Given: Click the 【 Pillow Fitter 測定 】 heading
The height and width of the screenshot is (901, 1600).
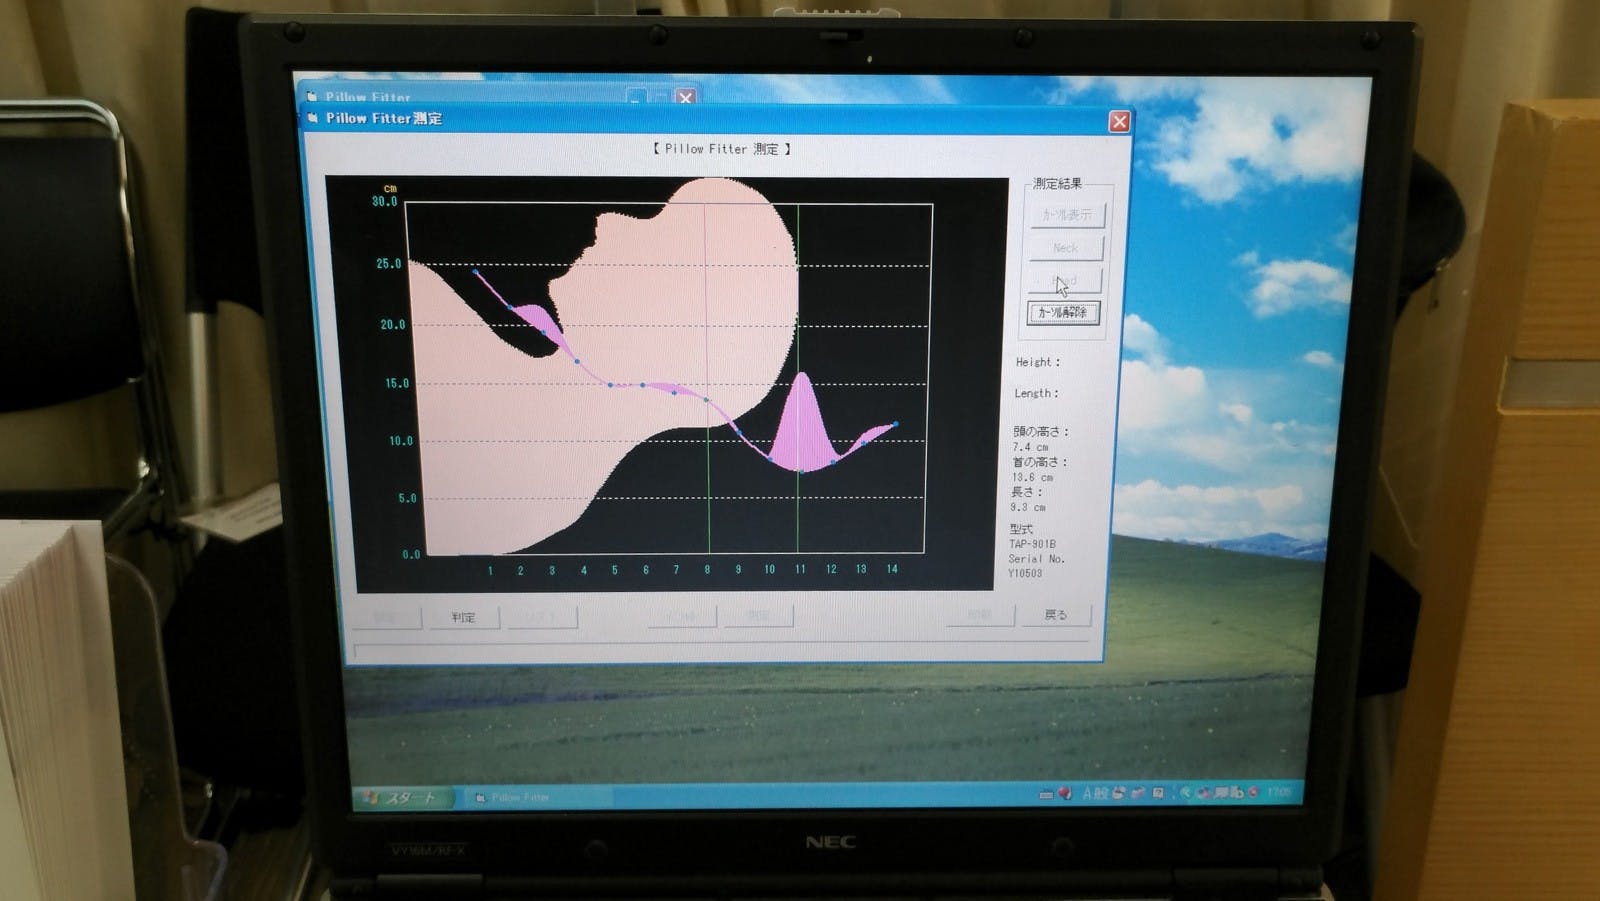Looking at the screenshot, I should [x=721, y=149].
